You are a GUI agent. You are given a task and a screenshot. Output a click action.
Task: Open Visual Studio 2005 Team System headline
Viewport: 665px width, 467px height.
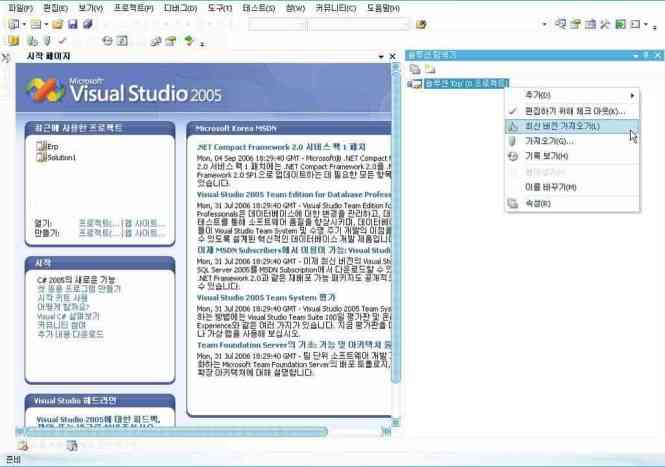[266, 298]
